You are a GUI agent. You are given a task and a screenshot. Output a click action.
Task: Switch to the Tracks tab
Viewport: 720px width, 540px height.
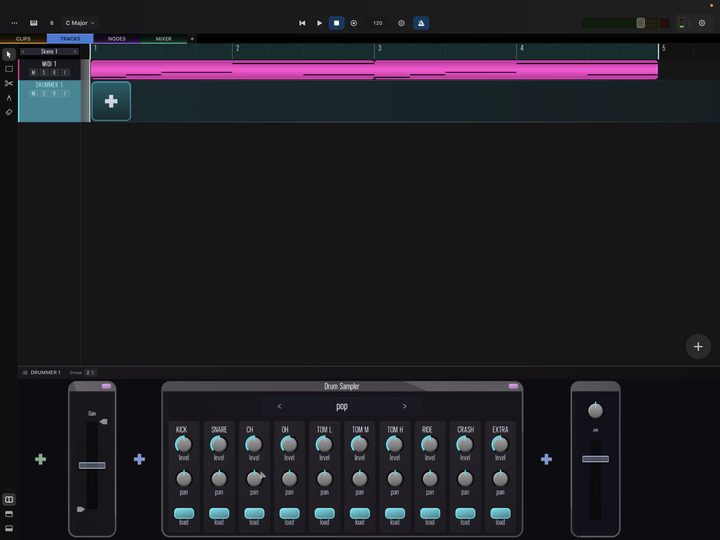click(70, 39)
